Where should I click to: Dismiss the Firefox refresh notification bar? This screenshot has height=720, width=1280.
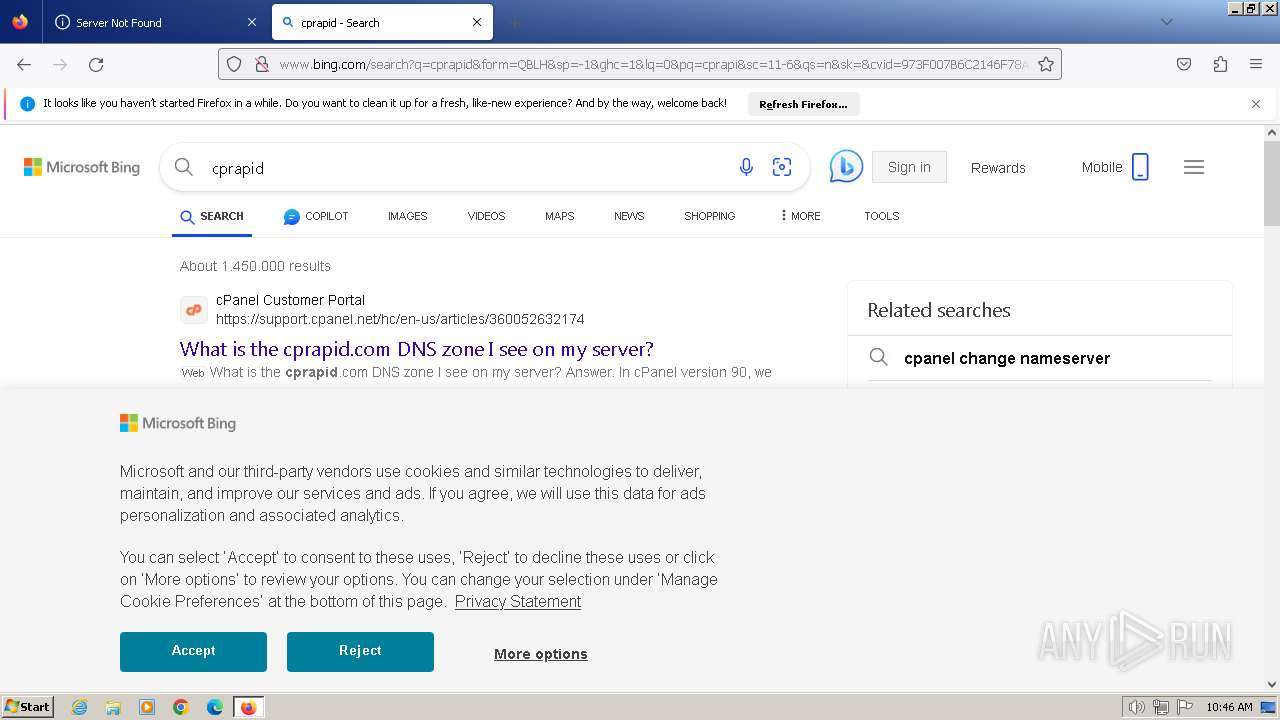click(x=1256, y=104)
